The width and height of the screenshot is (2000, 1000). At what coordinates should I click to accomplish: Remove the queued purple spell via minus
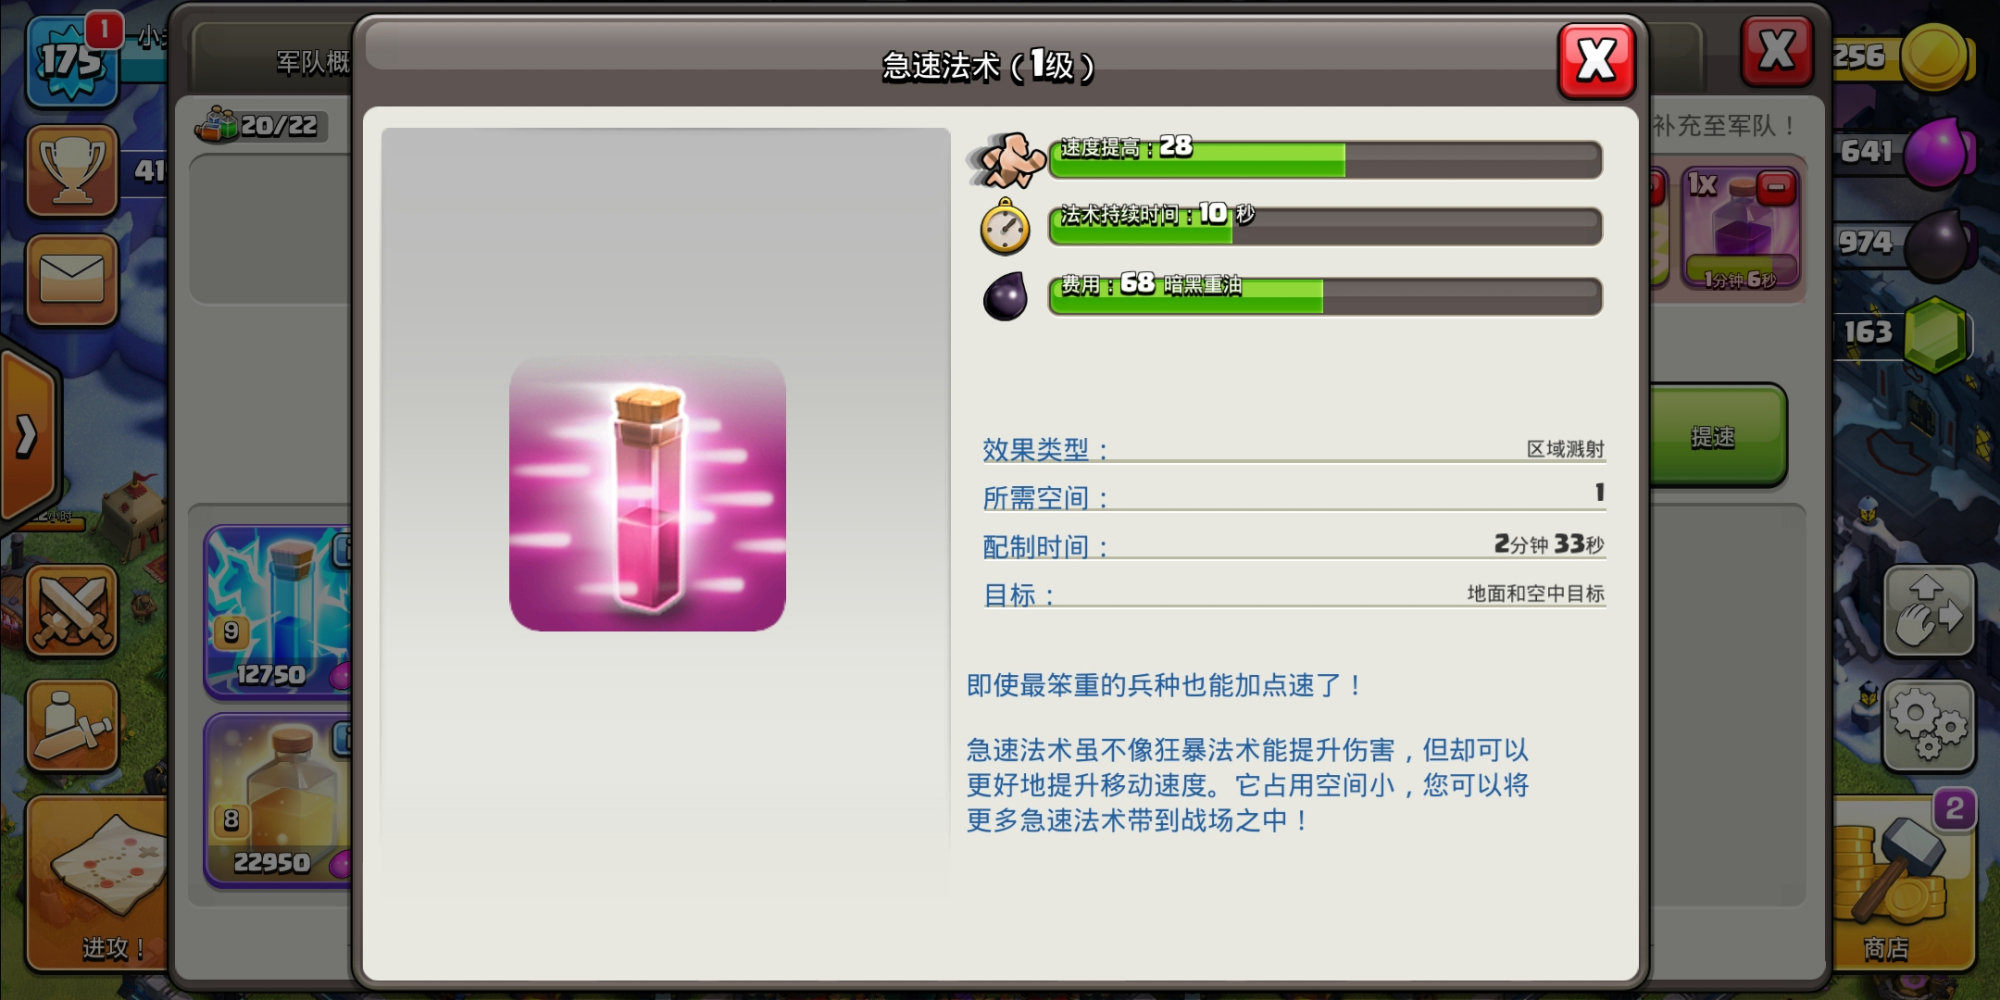(x=1776, y=187)
